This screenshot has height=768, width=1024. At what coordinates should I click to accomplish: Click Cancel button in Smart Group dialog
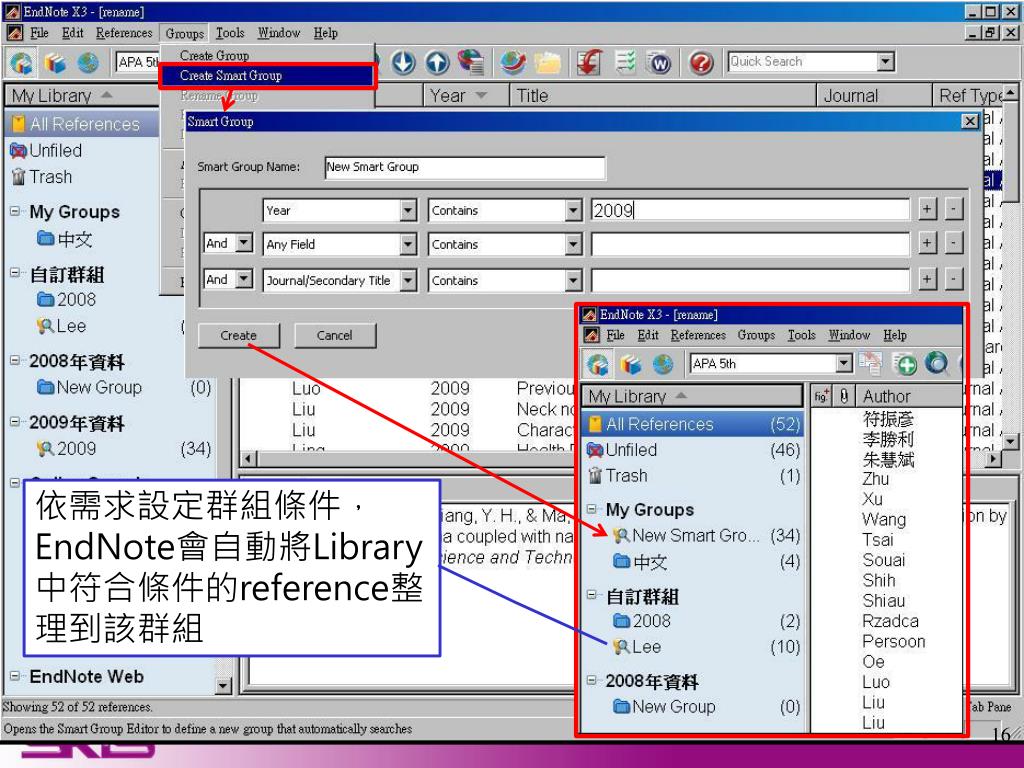tap(334, 336)
